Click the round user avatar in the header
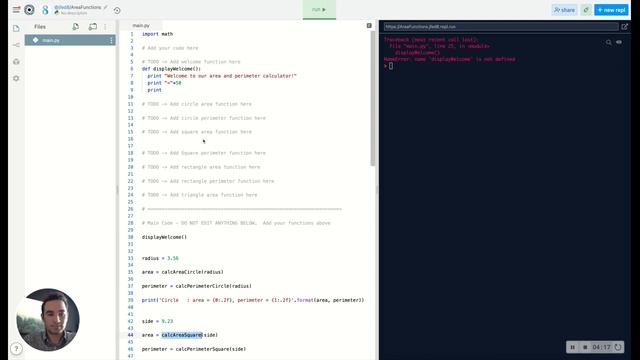The image size is (640, 360). pos(29,10)
